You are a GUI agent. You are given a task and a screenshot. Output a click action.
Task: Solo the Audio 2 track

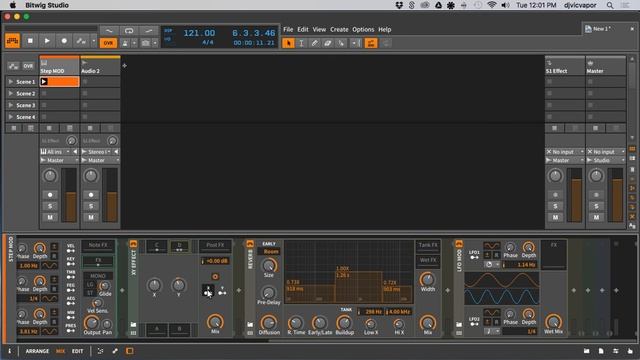point(91,206)
